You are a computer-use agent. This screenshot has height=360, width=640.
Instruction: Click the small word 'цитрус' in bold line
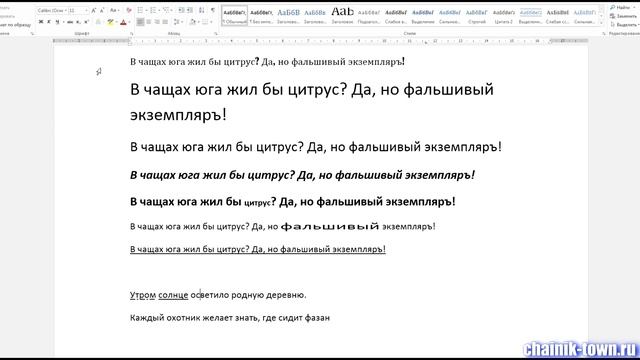[x=257, y=202]
